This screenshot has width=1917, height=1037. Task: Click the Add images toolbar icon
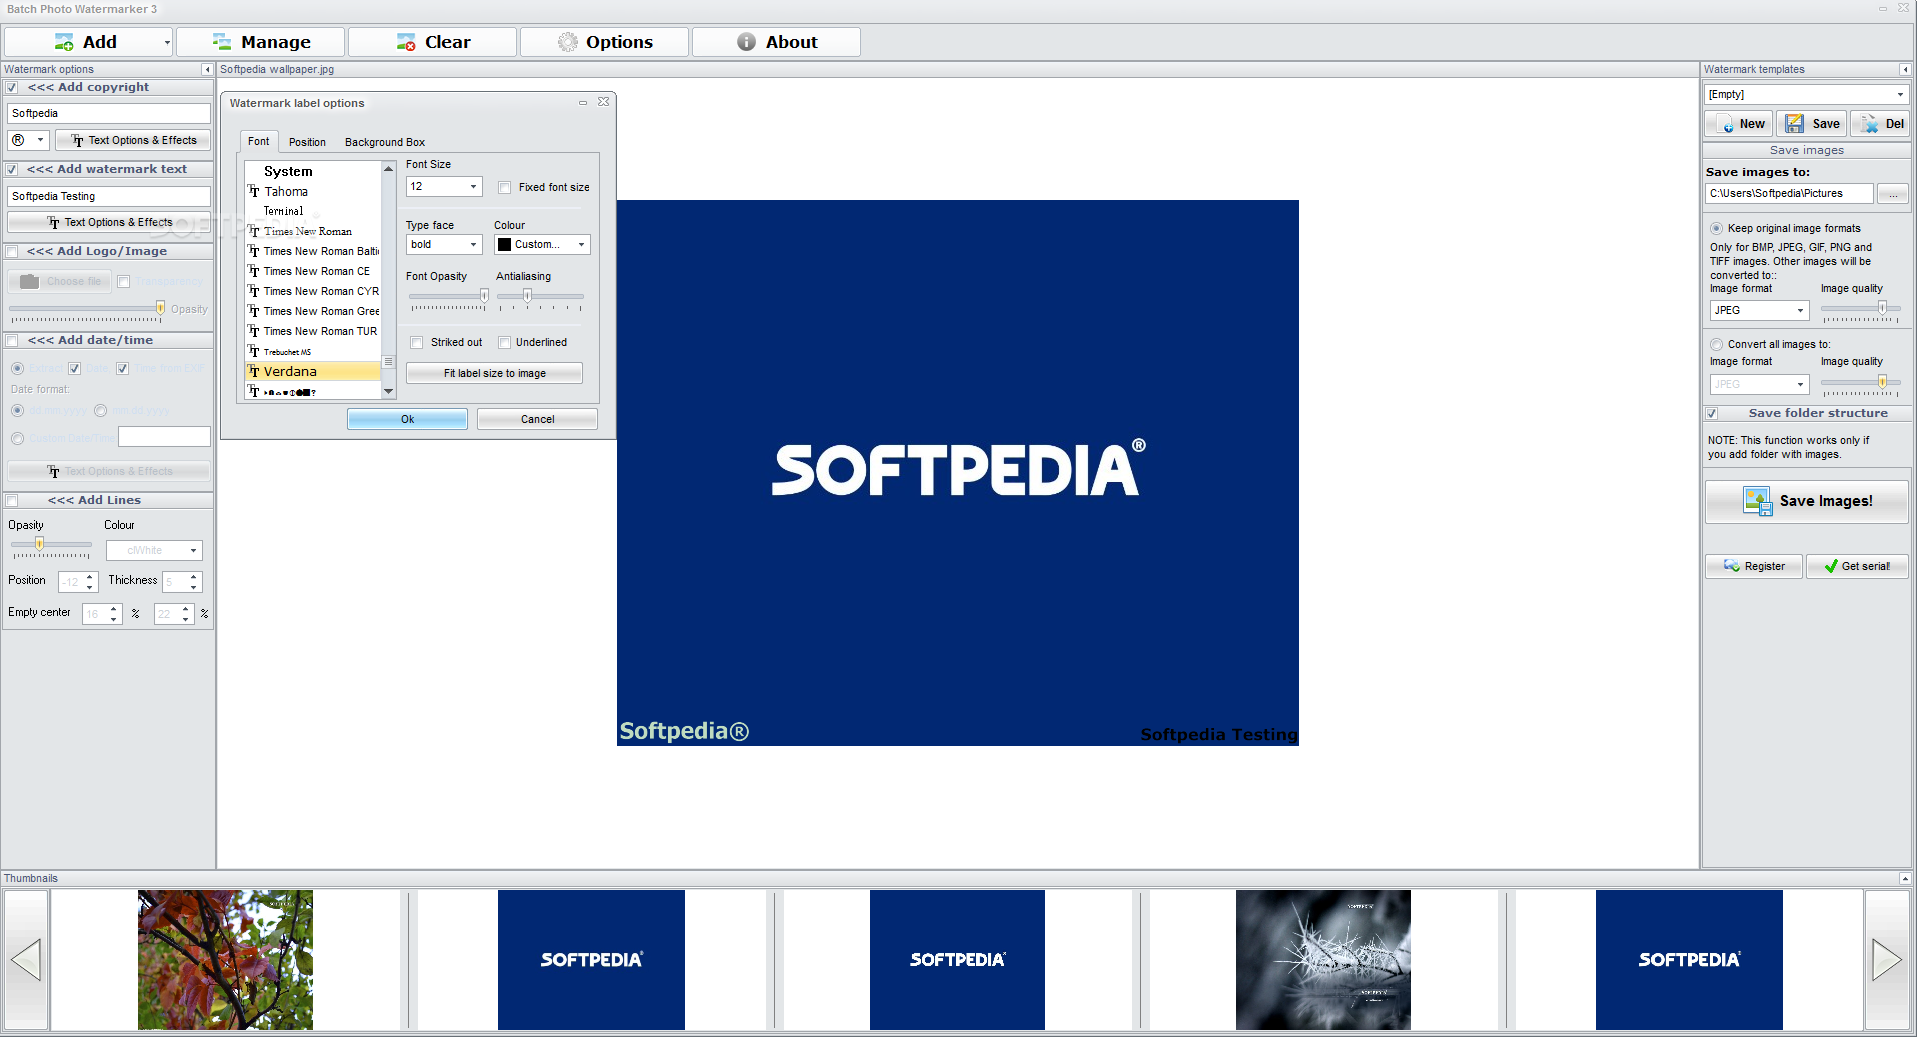pyautogui.click(x=64, y=42)
